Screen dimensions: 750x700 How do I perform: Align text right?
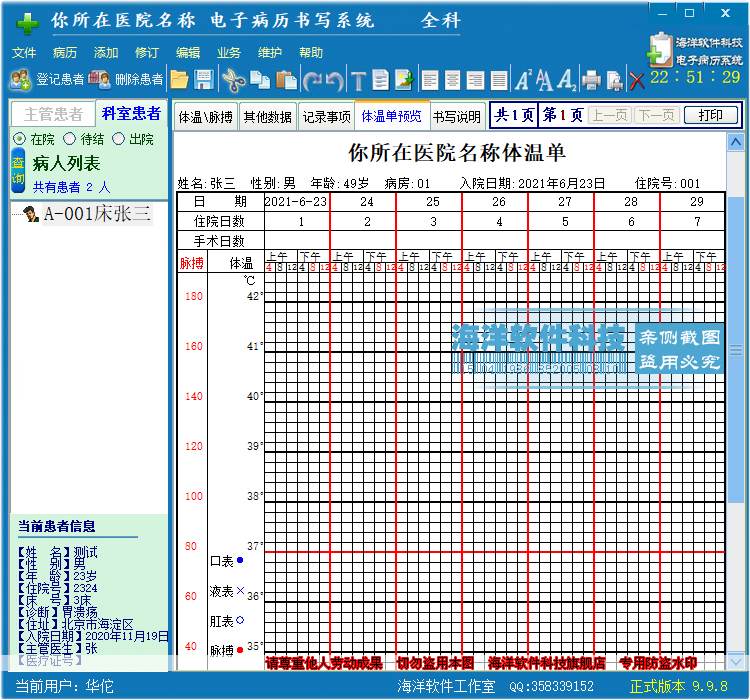point(475,80)
